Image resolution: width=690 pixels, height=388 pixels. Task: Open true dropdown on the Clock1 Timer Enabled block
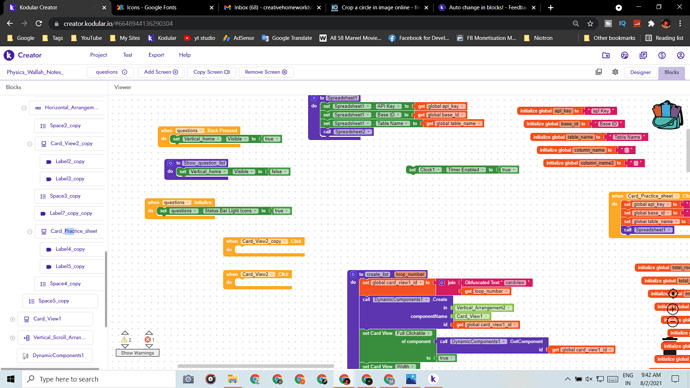(x=508, y=170)
